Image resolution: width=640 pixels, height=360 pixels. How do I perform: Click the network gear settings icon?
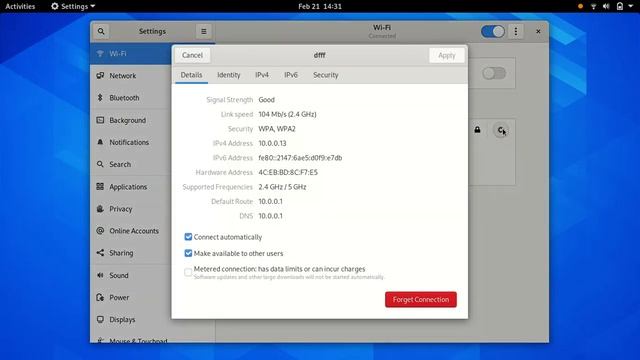click(x=501, y=130)
